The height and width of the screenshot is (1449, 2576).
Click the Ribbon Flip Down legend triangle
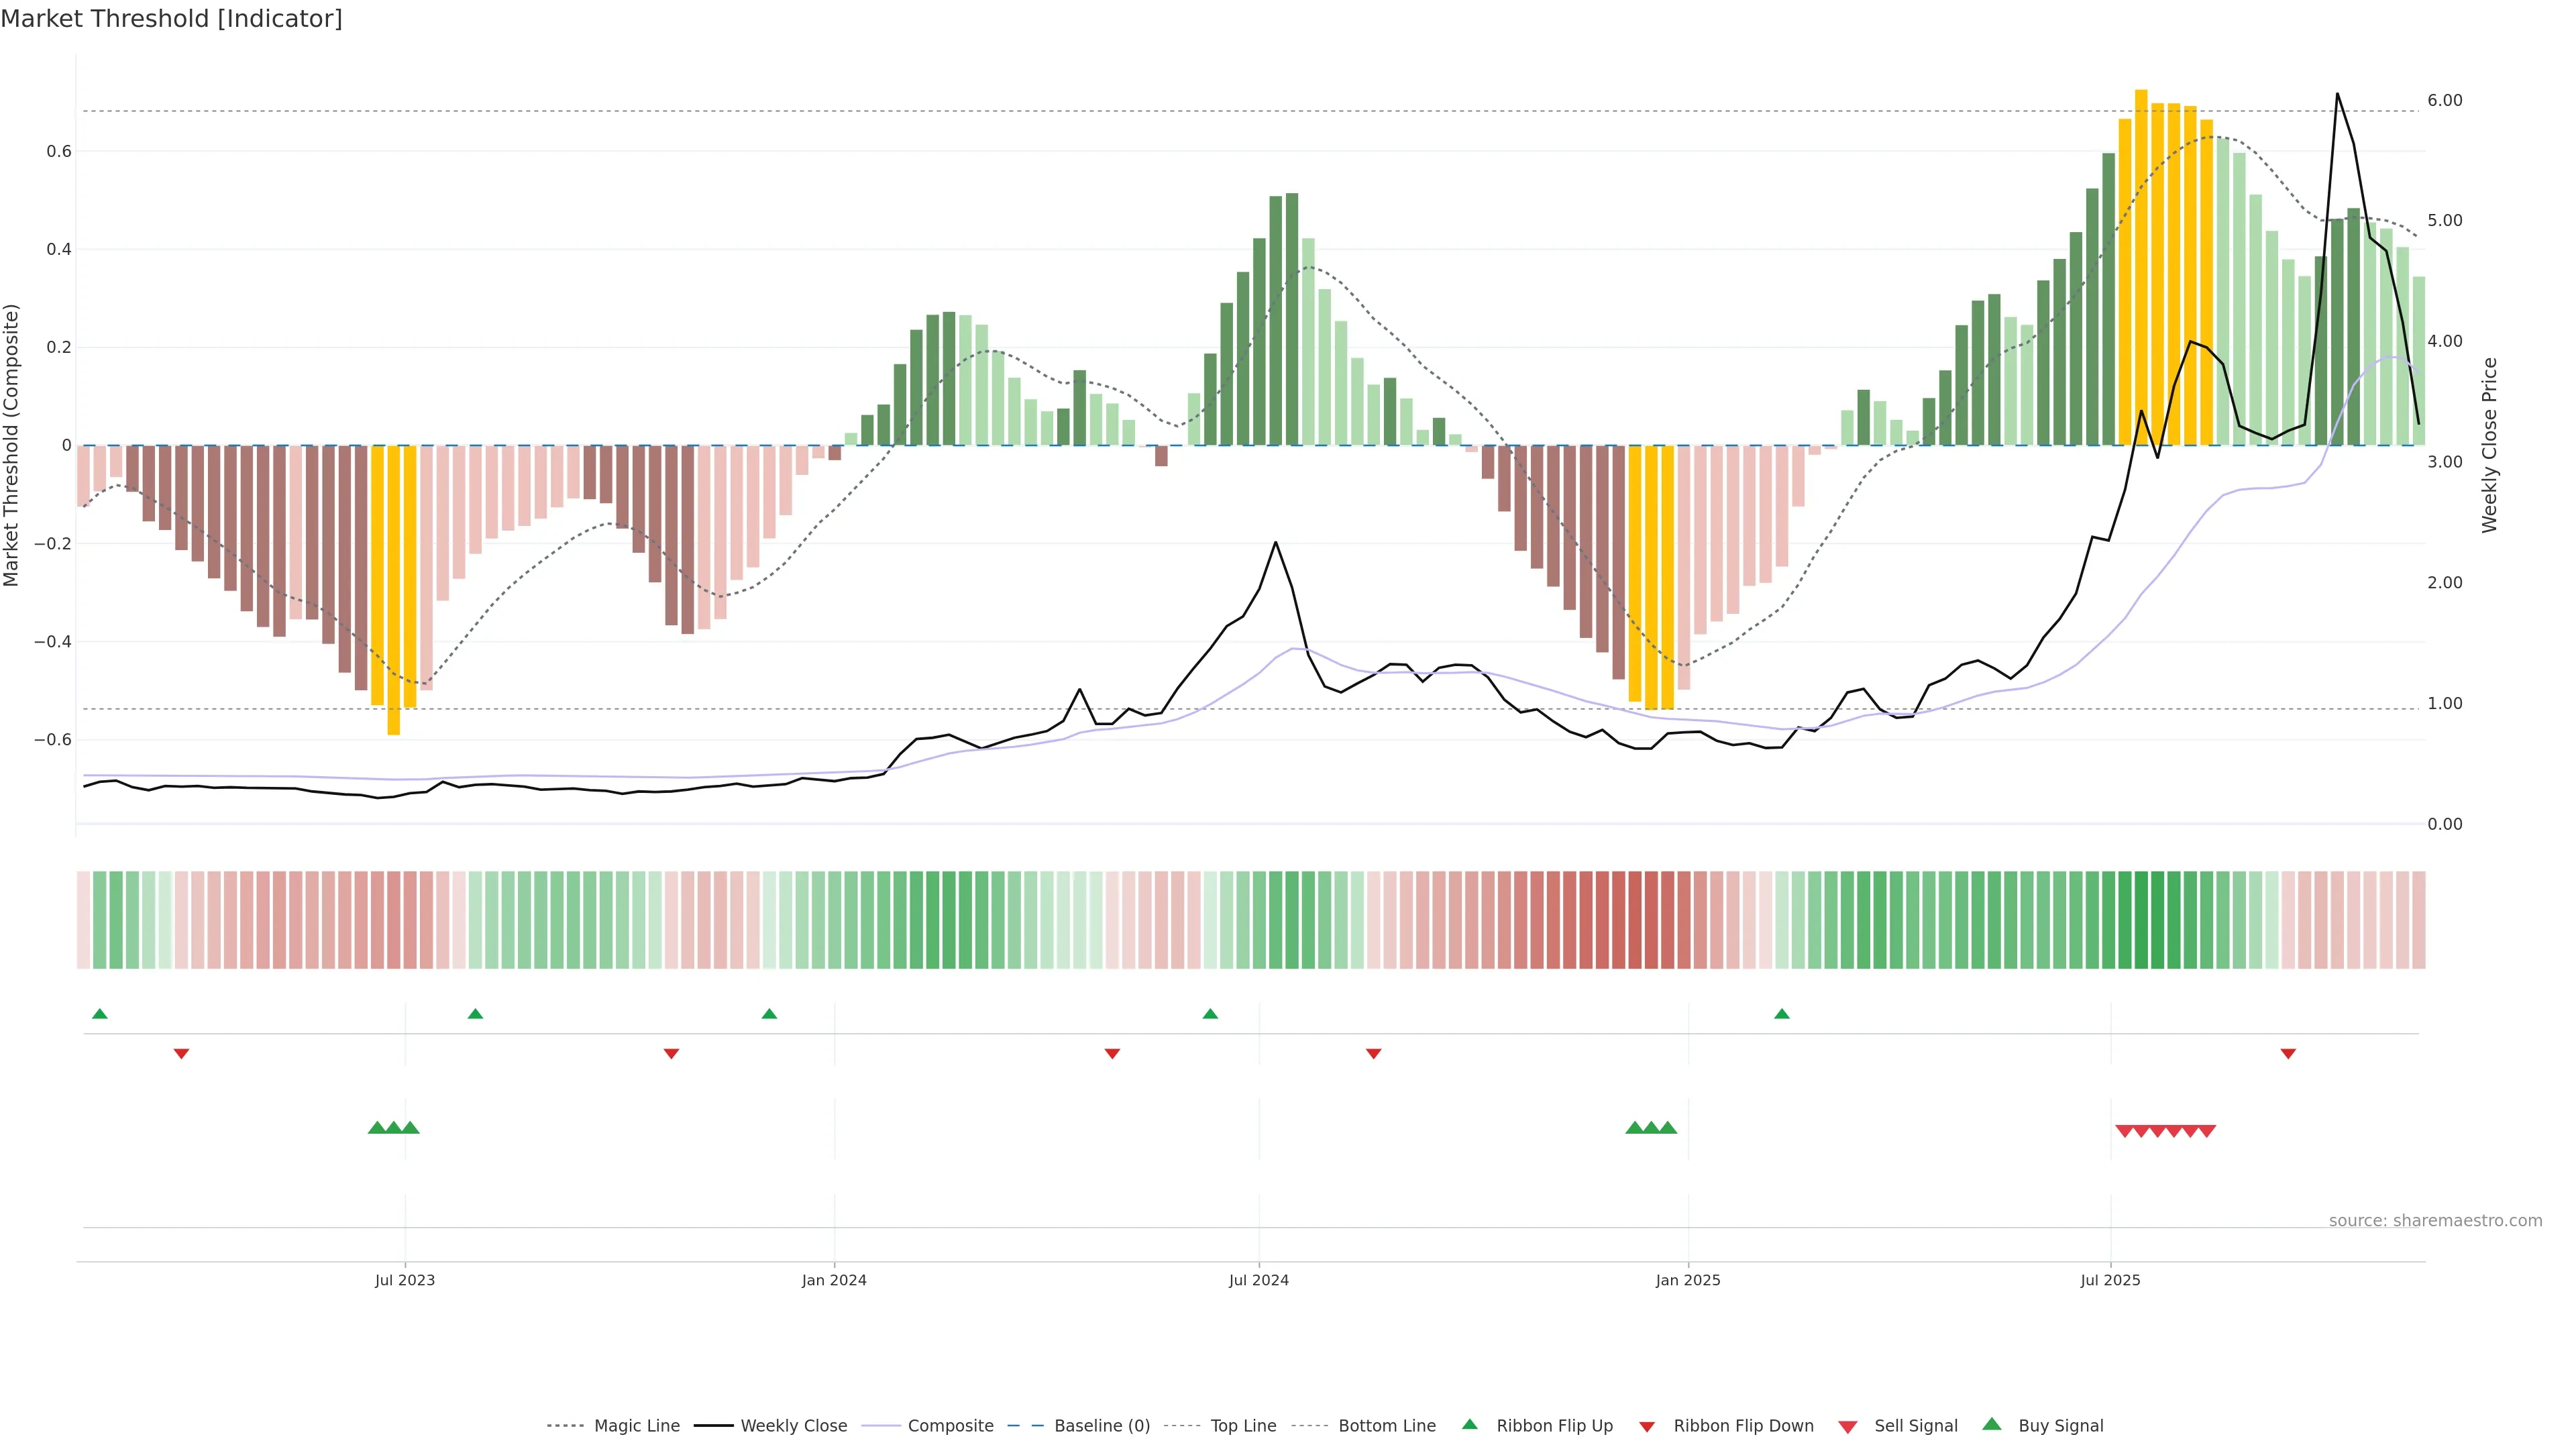1647,1426
